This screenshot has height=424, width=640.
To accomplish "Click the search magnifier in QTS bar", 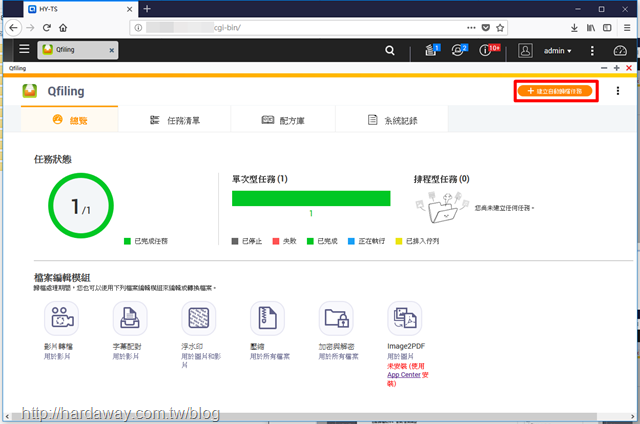I will pyautogui.click(x=390, y=50).
